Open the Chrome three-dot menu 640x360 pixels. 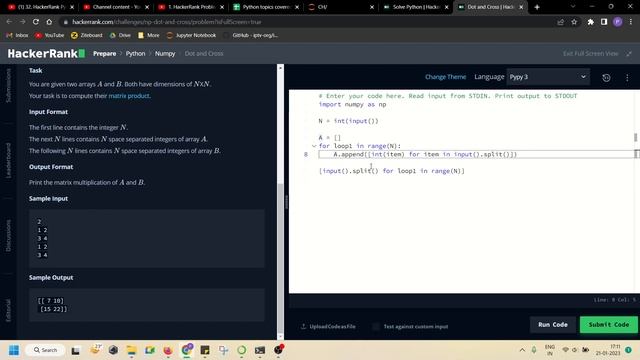point(631,22)
